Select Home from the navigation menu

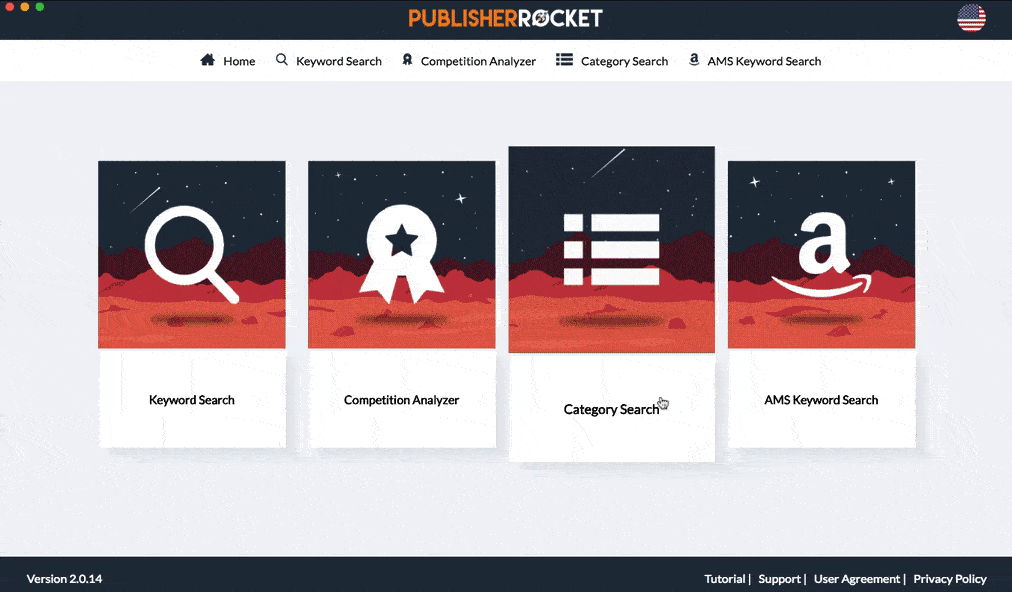[239, 61]
